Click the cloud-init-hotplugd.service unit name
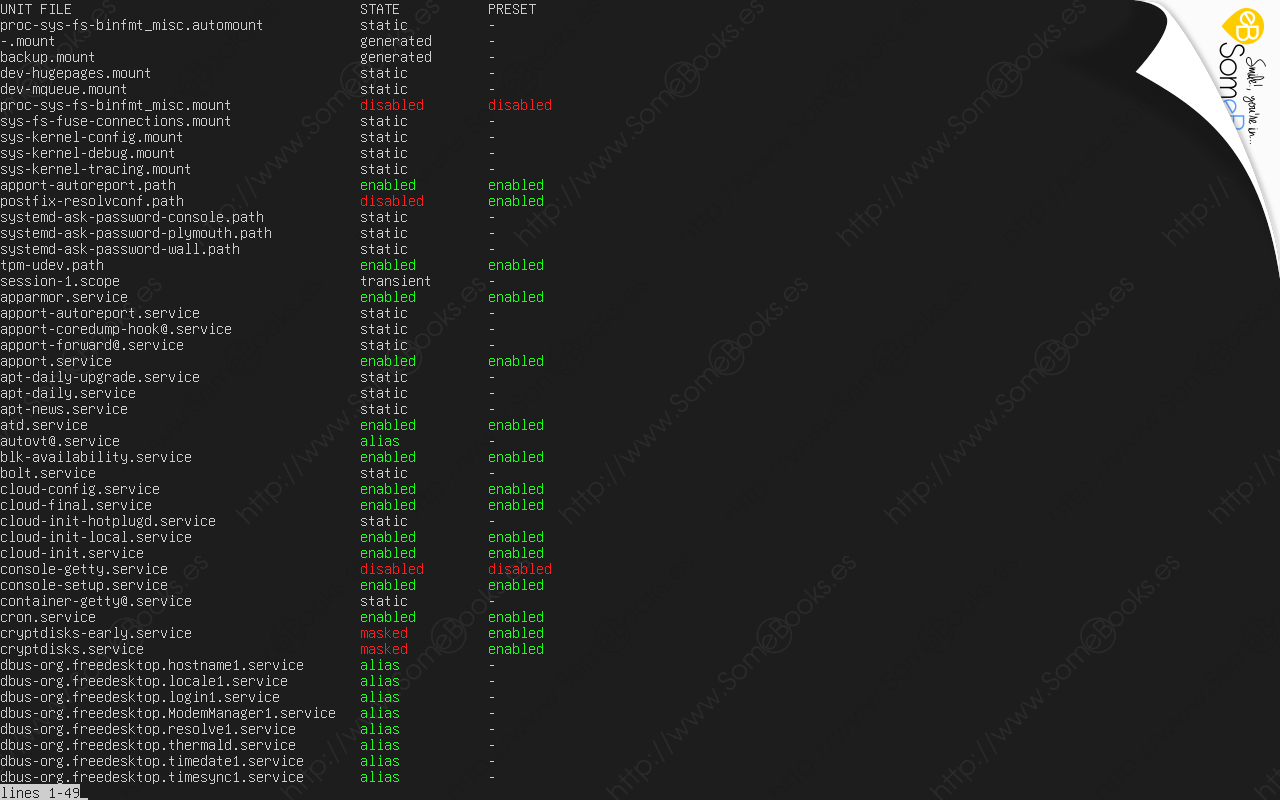The width and height of the screenshot is (1280, 800). (x=108, y=521)
